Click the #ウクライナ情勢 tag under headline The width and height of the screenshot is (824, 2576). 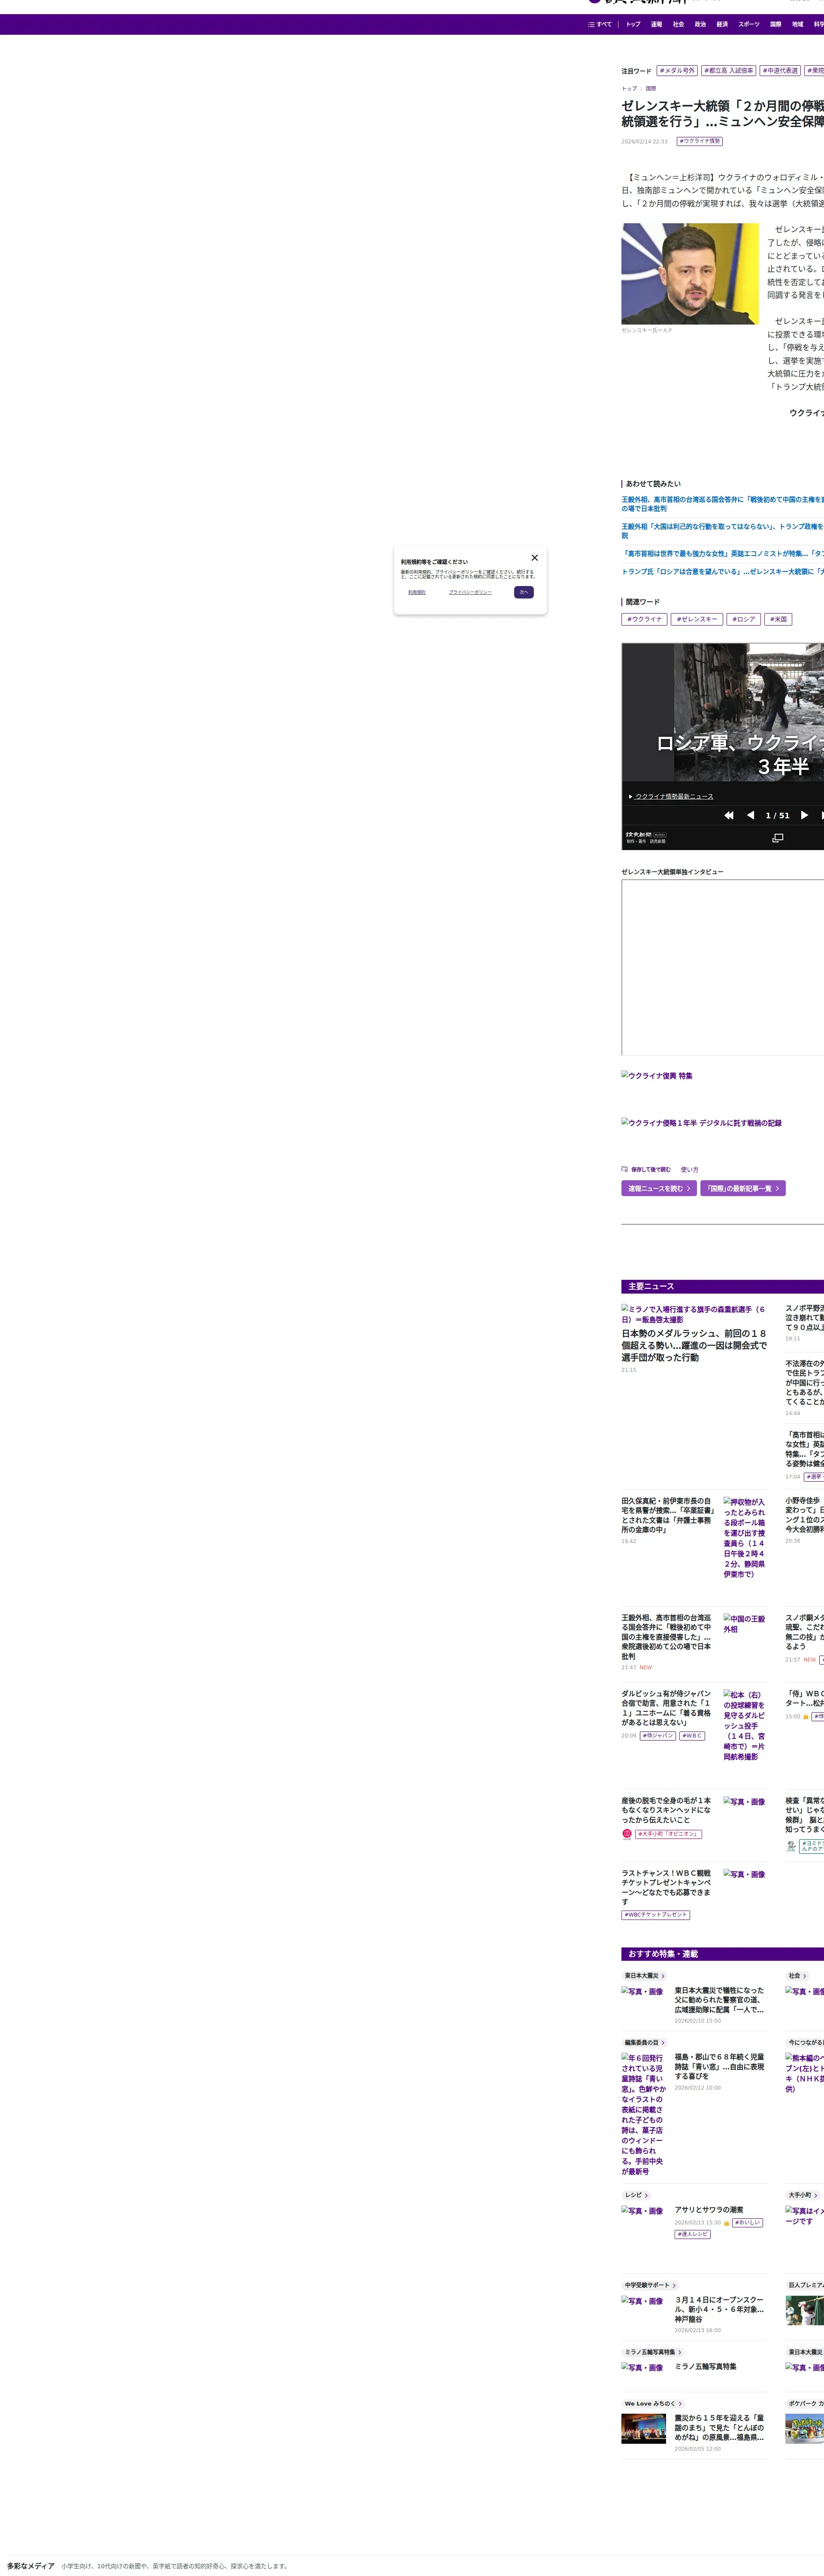700,141
